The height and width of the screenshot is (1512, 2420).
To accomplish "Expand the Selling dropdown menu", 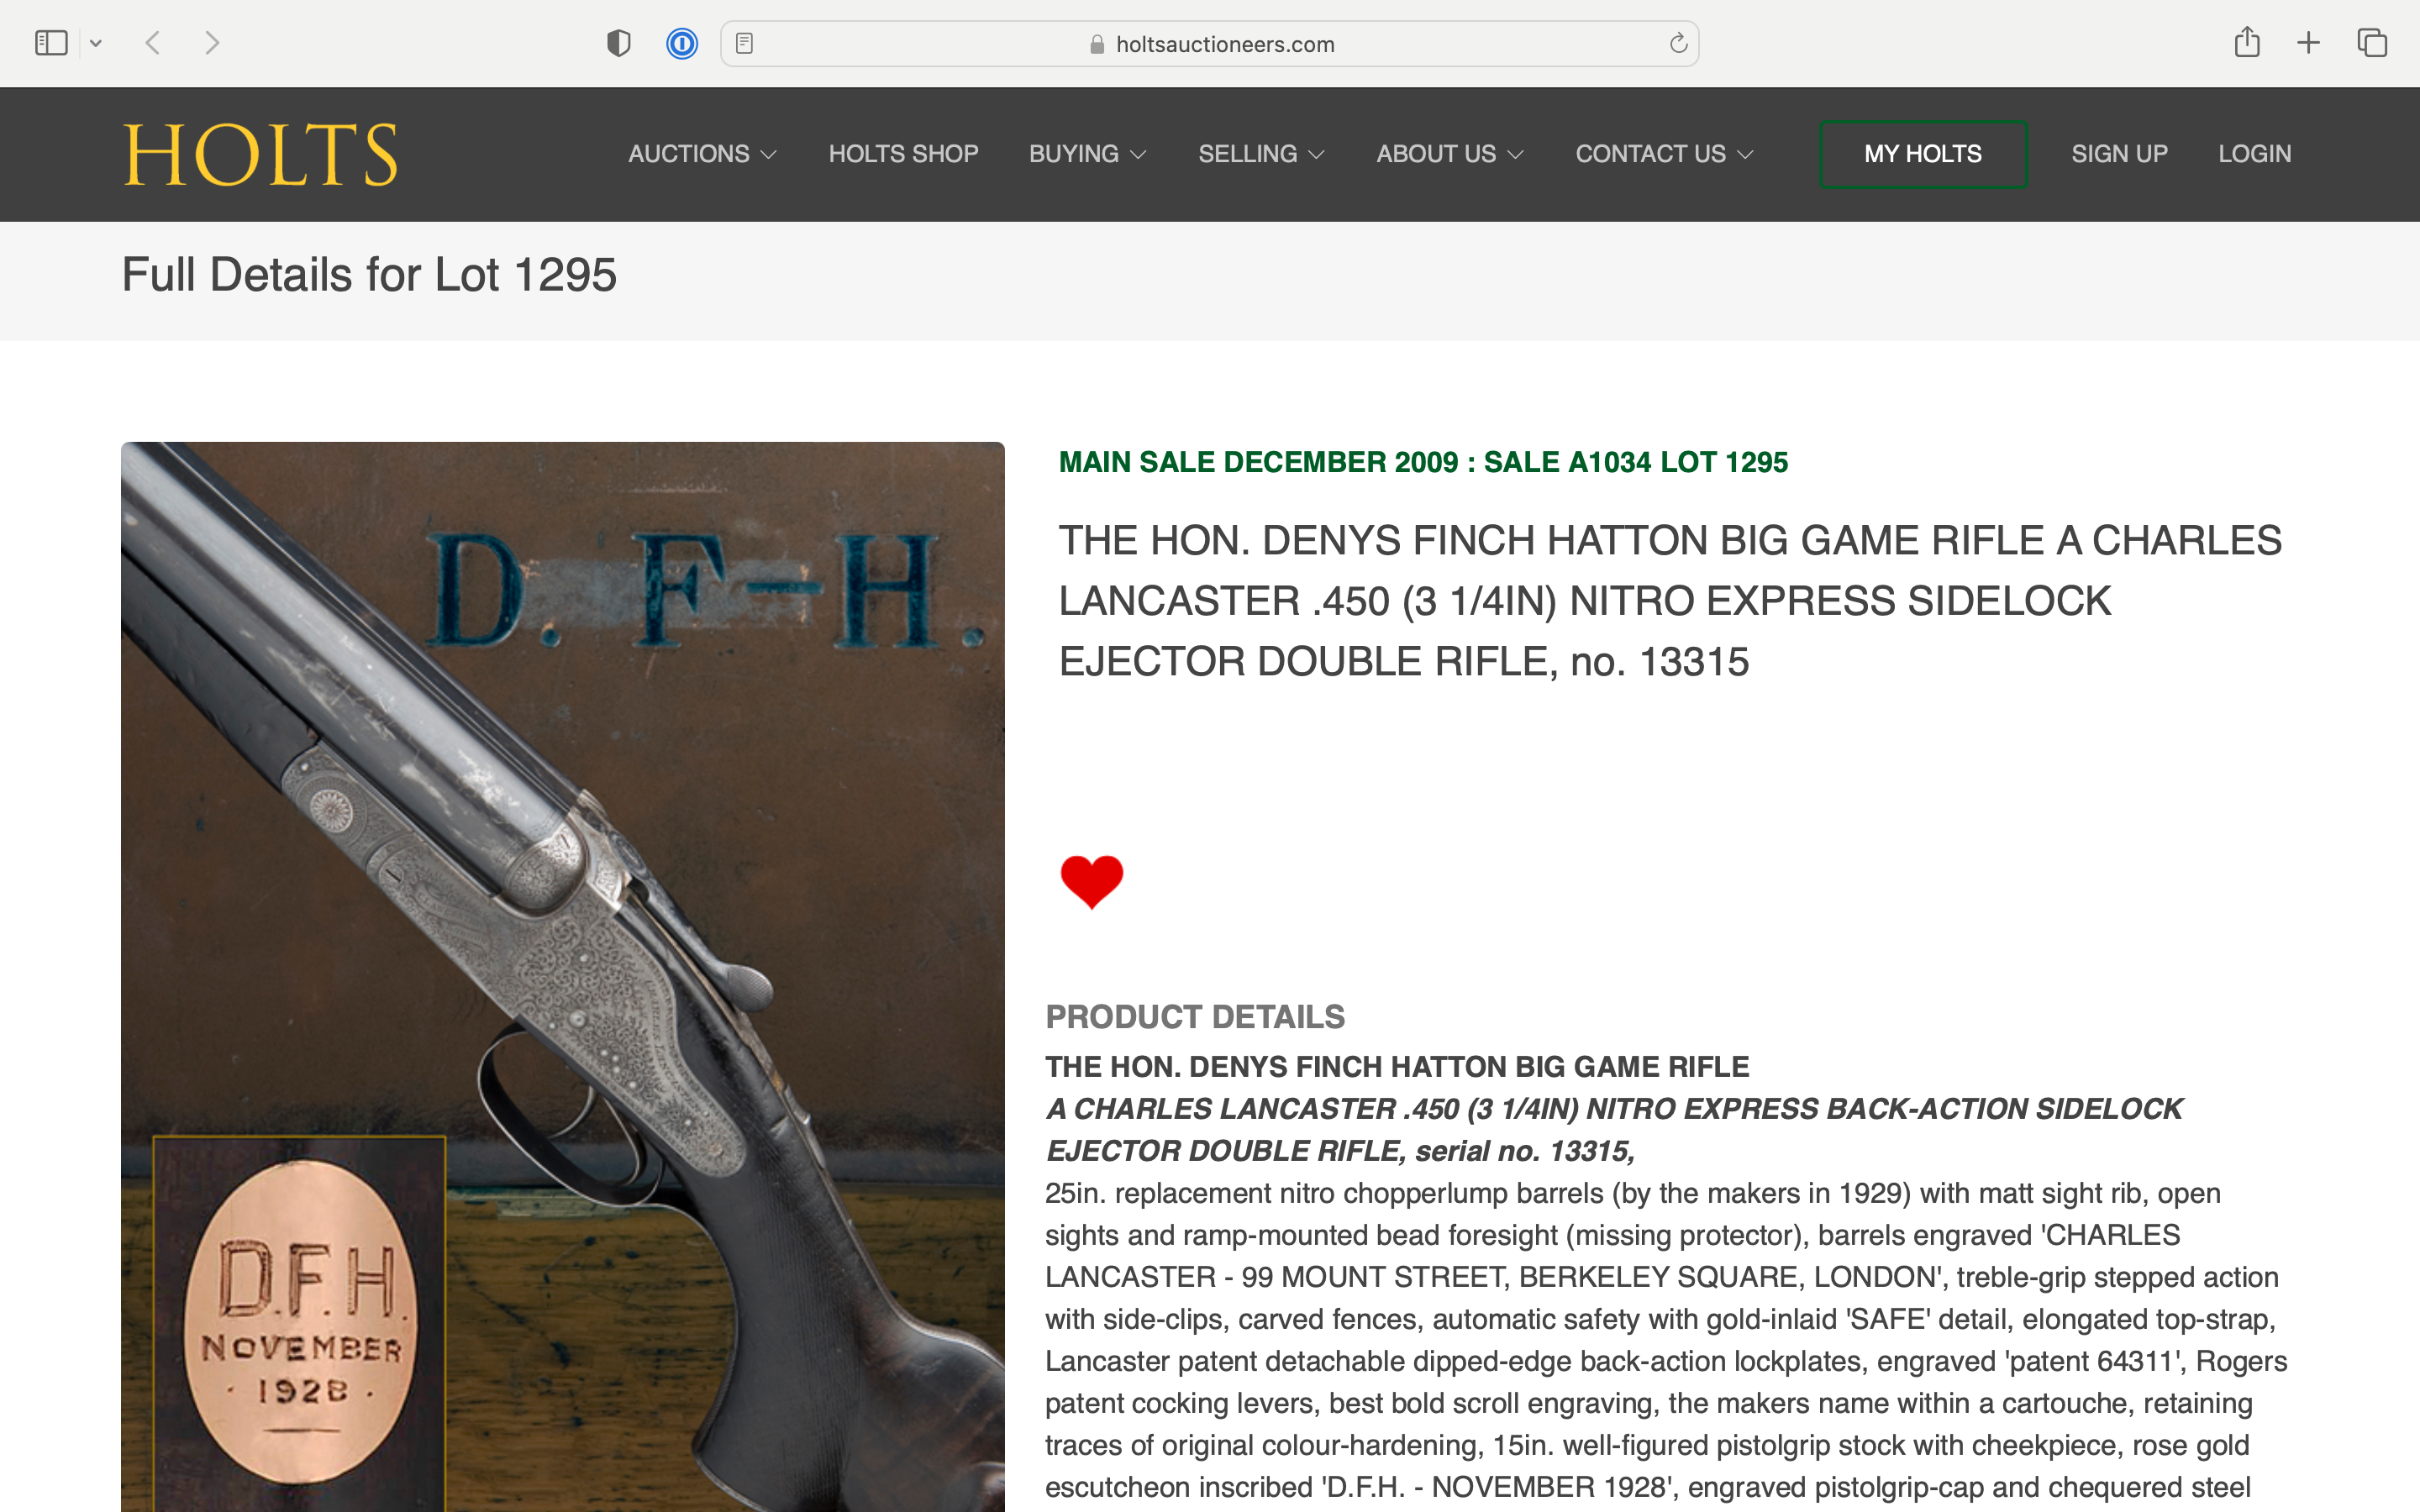I will pos(1261,154).
